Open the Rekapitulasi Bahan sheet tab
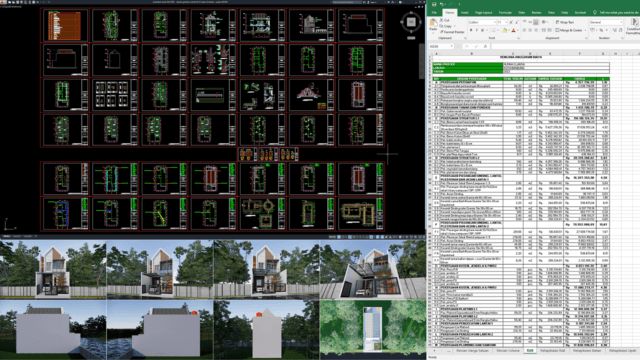The width and height of the screenshot is (640, 360). [x=587, y=351]
